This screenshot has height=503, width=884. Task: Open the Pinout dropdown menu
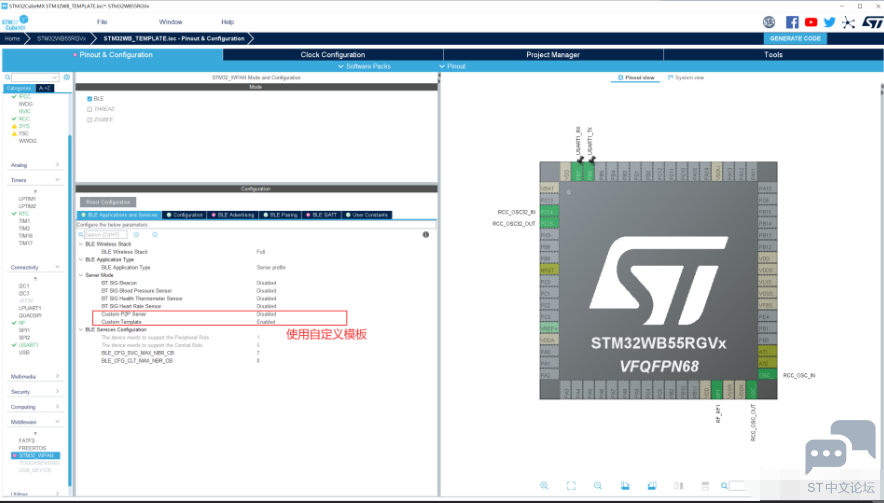point(453,66)
